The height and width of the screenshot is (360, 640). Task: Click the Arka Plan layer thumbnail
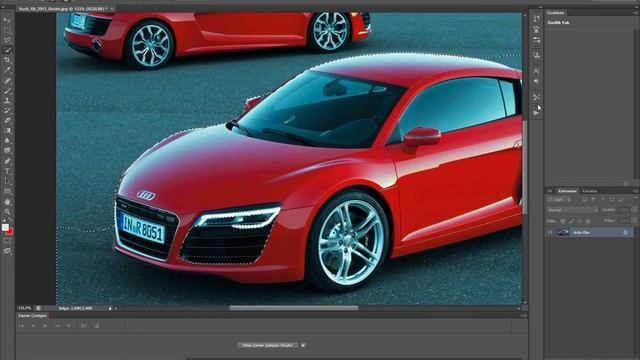563,232
